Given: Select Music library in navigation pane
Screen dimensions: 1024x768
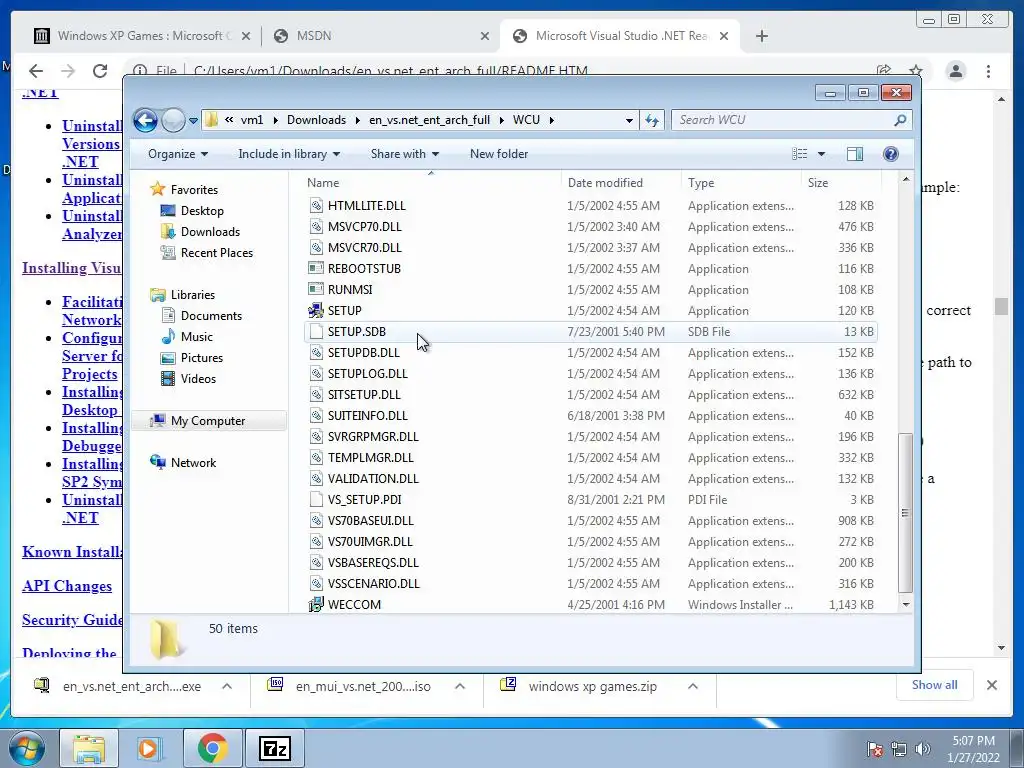Looking at the screenshot, I should click(x=196, y=337).
